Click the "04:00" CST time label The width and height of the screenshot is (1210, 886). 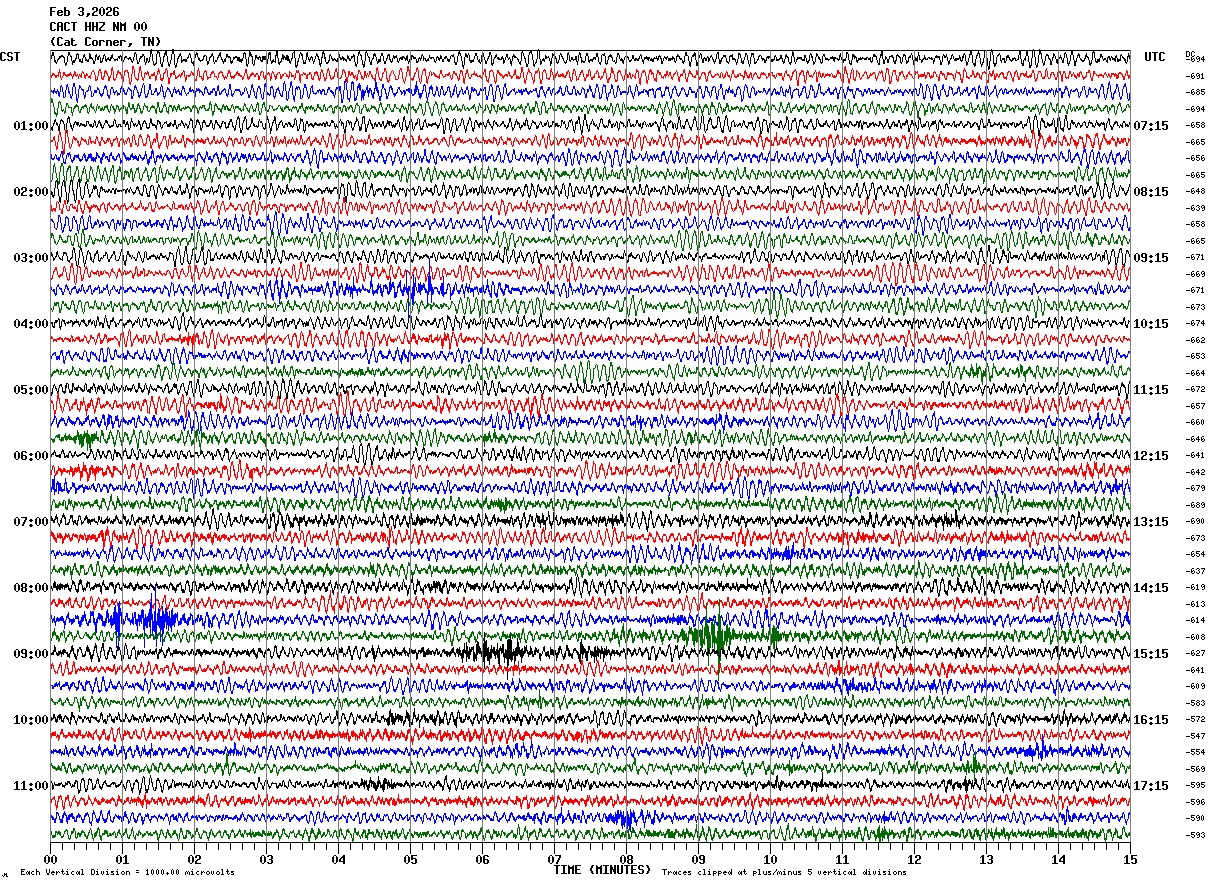[x=30, y=324]
